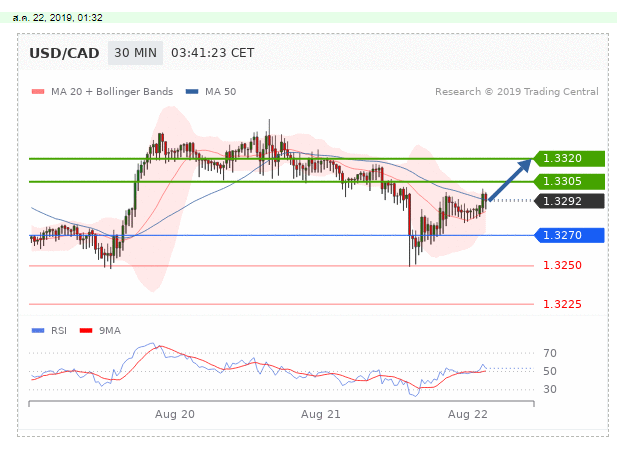
Task: Click the MA 50 legend label
Action: pyautogui.click(x=220, y=92)
